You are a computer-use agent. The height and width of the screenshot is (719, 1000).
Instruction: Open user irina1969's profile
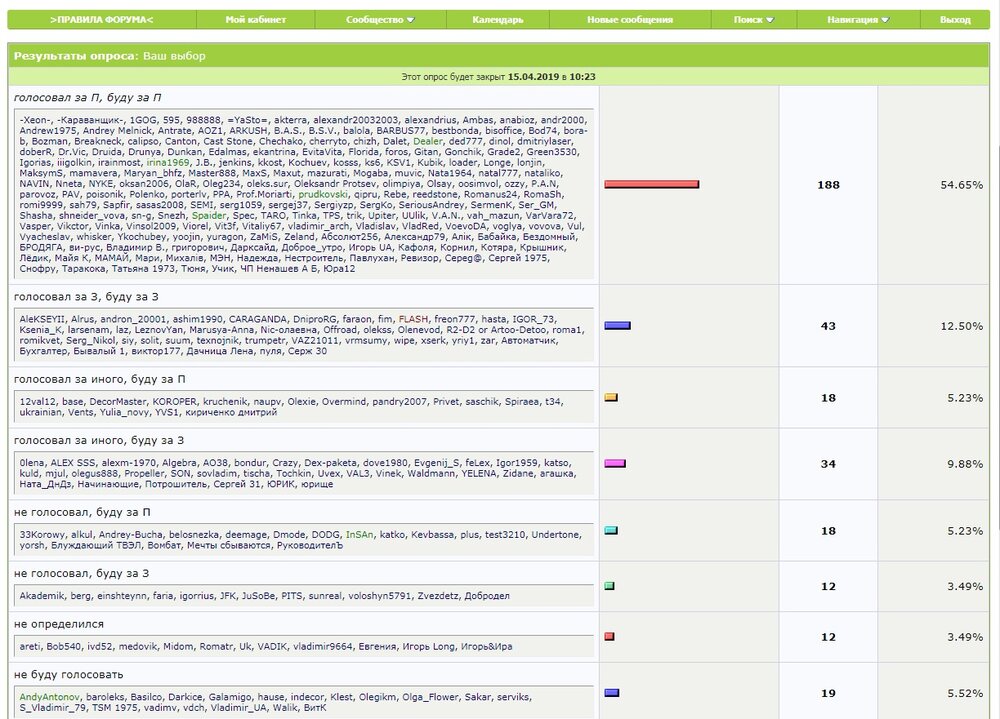pos(168,163)
